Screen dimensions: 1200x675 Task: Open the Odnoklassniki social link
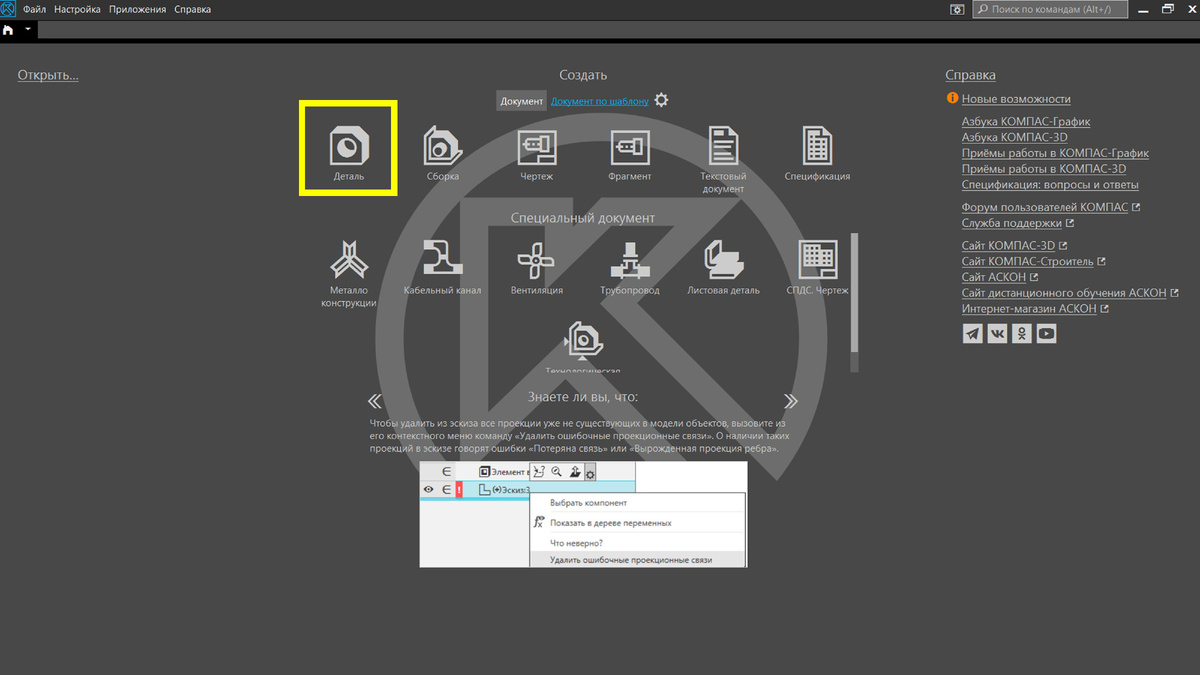click(1022, 334)
